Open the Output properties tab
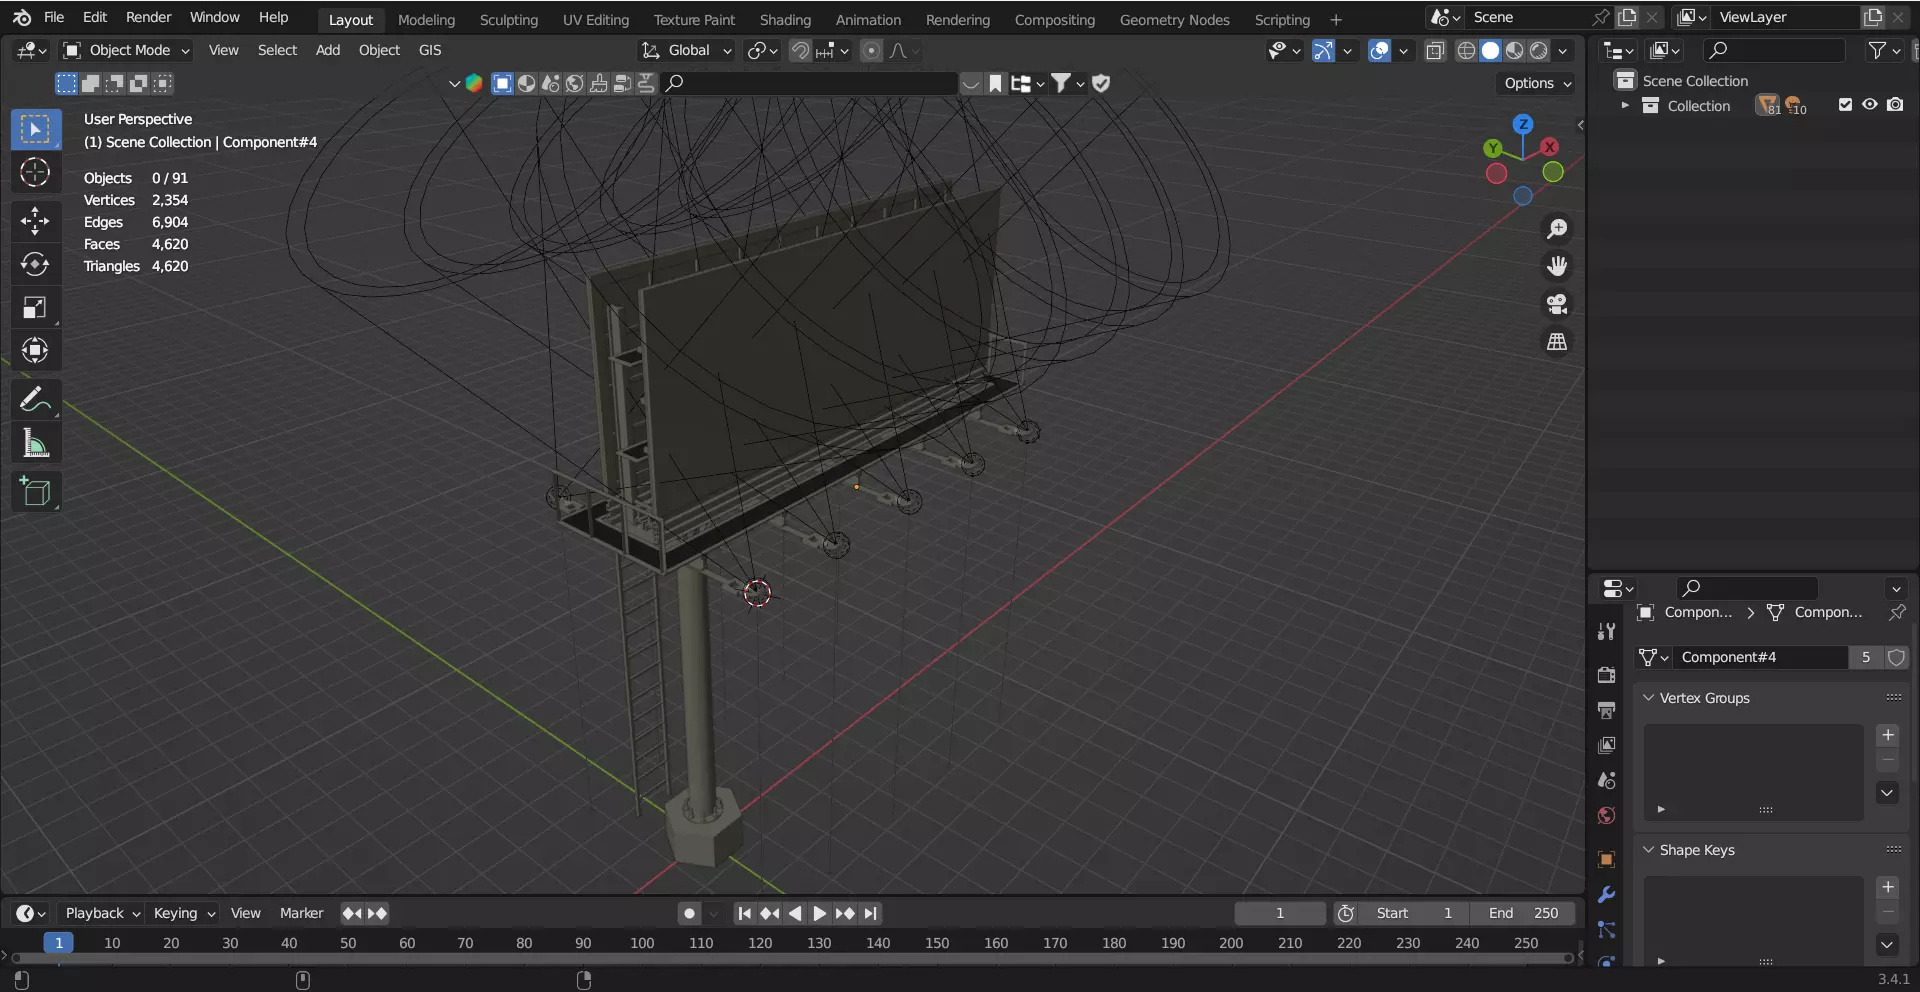Image resolution: width=1920 pixels, height=992 pixels. [x=1606, y=710]
